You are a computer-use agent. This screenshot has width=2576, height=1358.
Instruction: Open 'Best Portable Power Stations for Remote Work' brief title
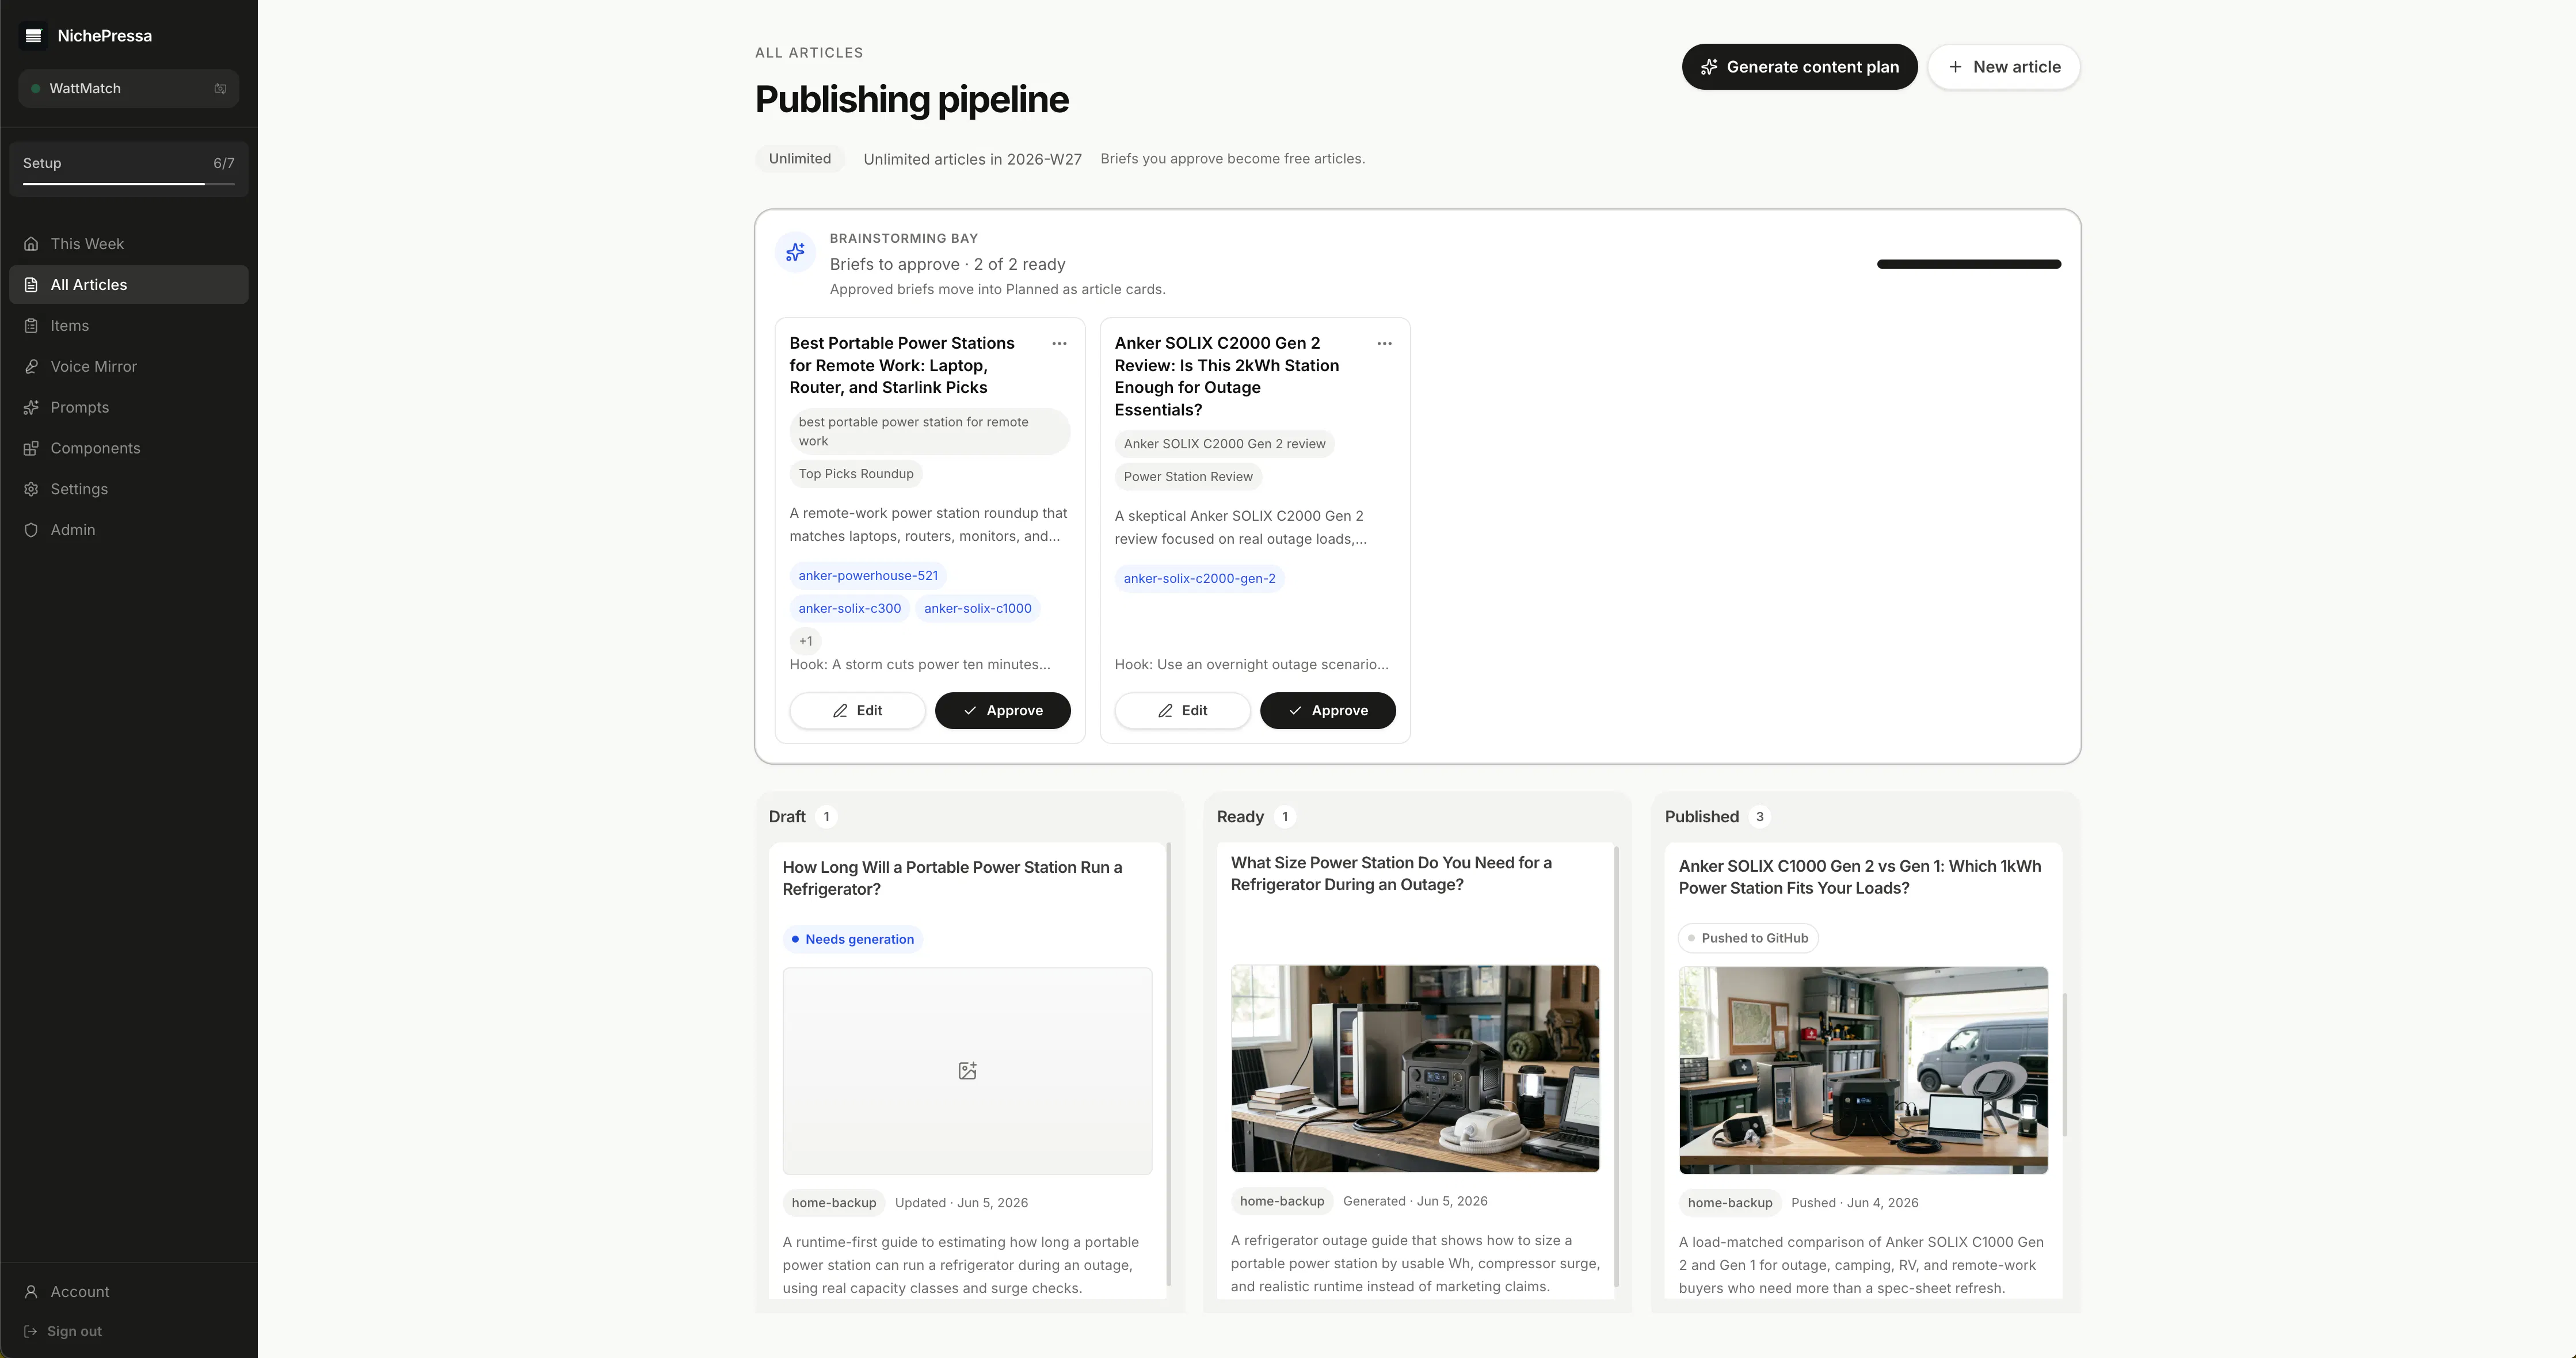click(902, 365)
